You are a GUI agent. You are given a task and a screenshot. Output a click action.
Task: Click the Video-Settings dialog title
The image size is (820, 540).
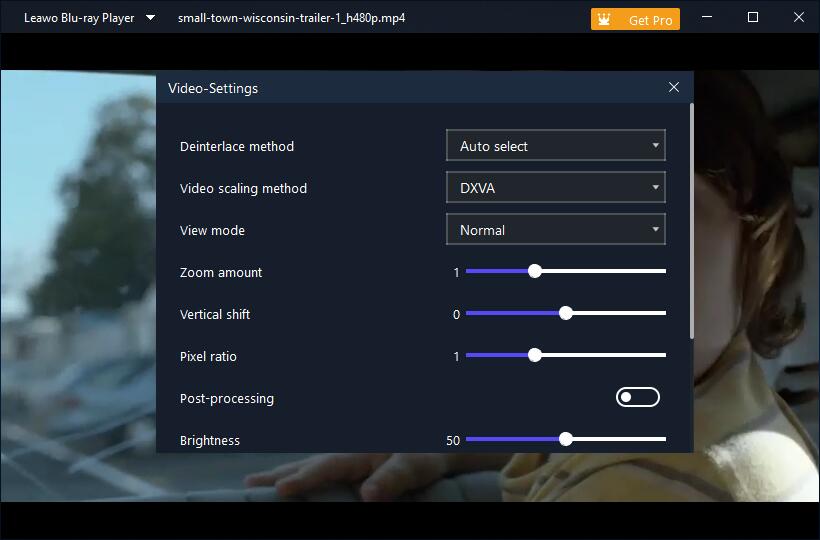pos(213,88)
